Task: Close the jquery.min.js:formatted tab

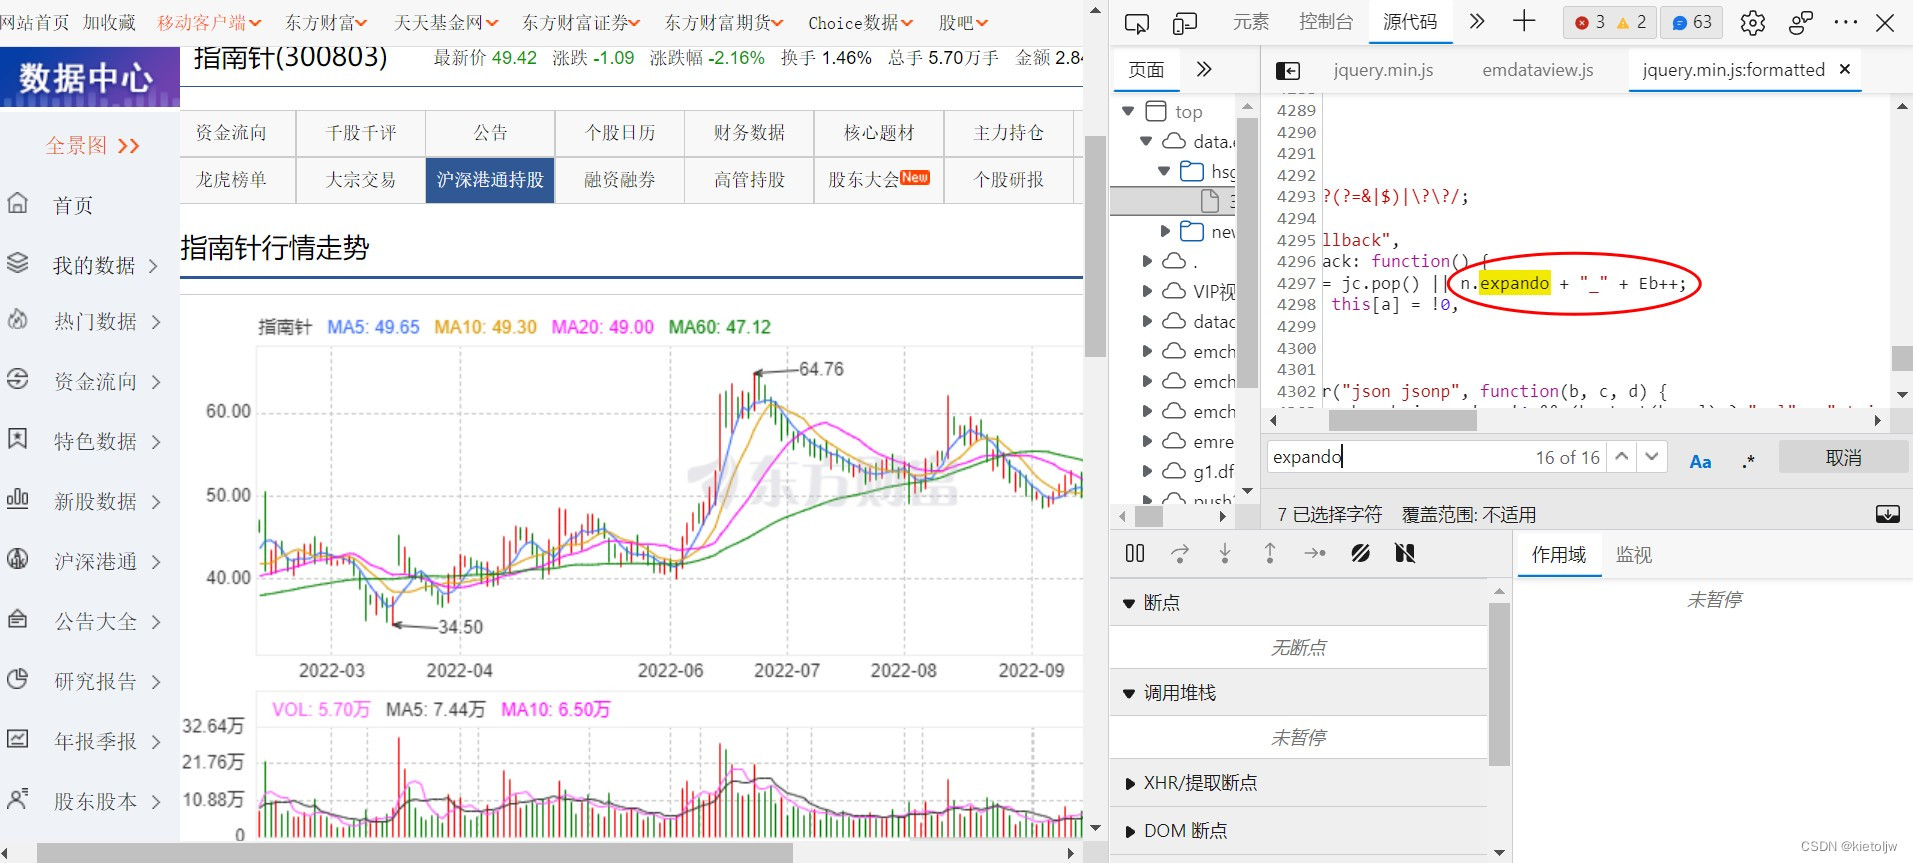Action: click(1845, 69)
